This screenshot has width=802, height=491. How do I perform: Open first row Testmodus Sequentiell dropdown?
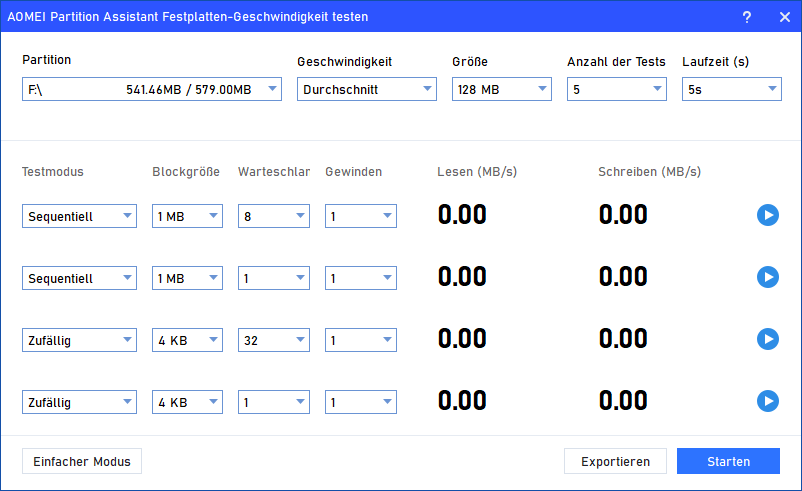(x=79, y=216)
